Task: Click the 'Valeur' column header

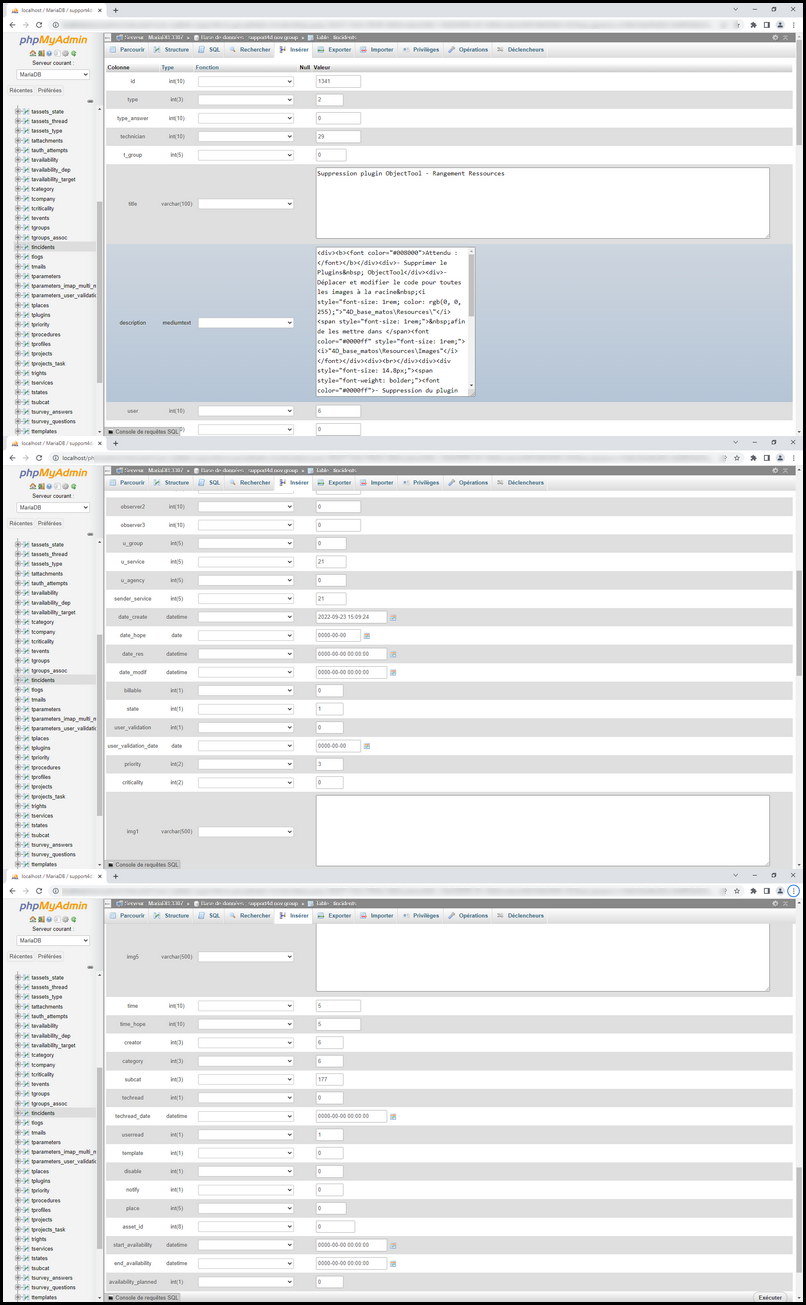Action: tap(323, 67)
